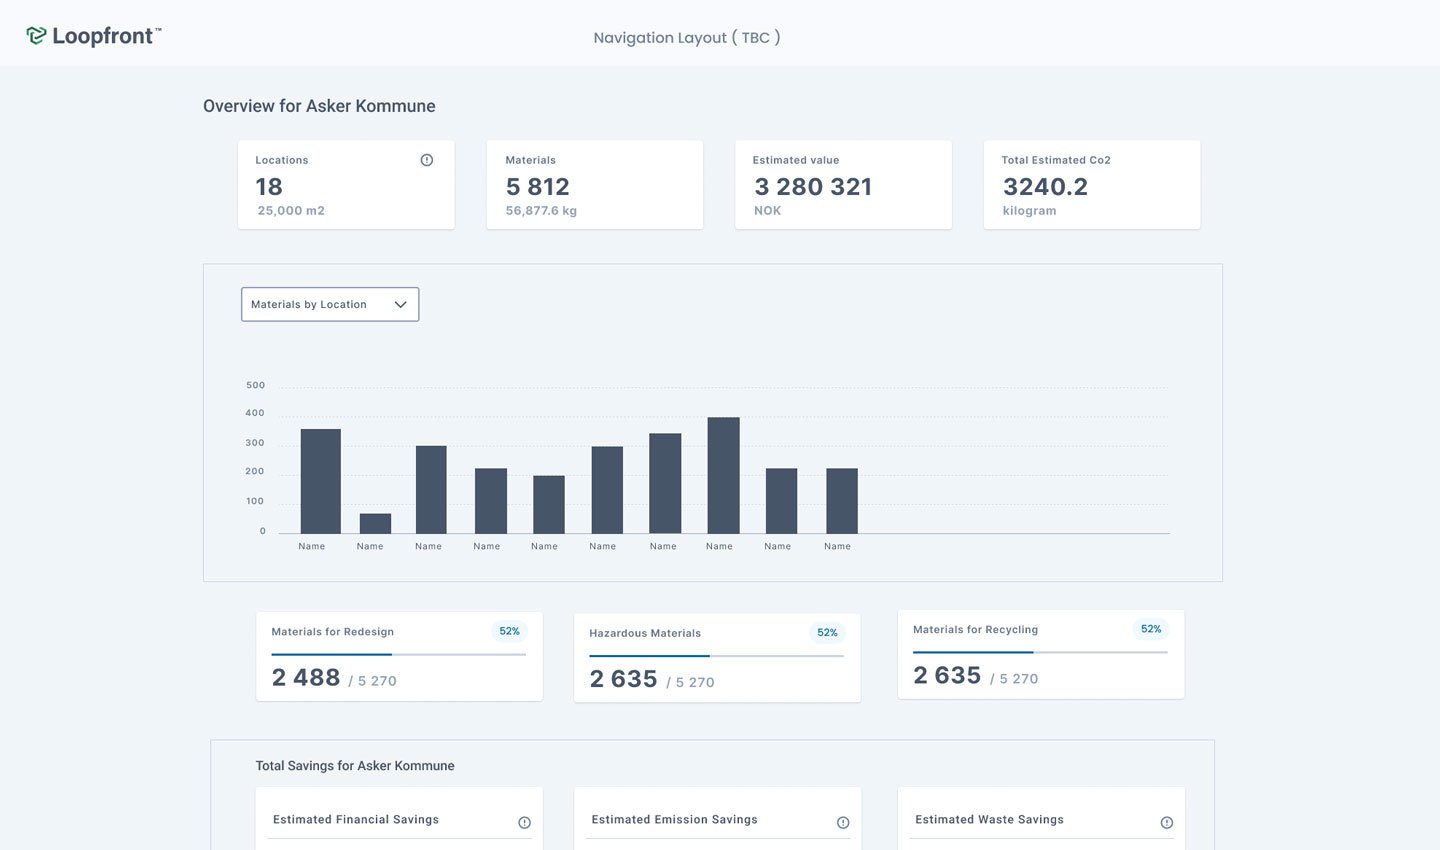Click Estimated Emission Savings title
The width and height of the screenshot is (1440, 850).
(674, 819)
